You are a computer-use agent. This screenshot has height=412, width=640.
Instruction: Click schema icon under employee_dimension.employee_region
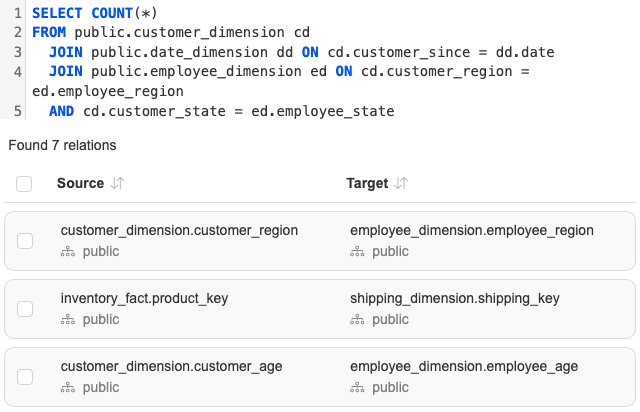[x=357, y=252]
